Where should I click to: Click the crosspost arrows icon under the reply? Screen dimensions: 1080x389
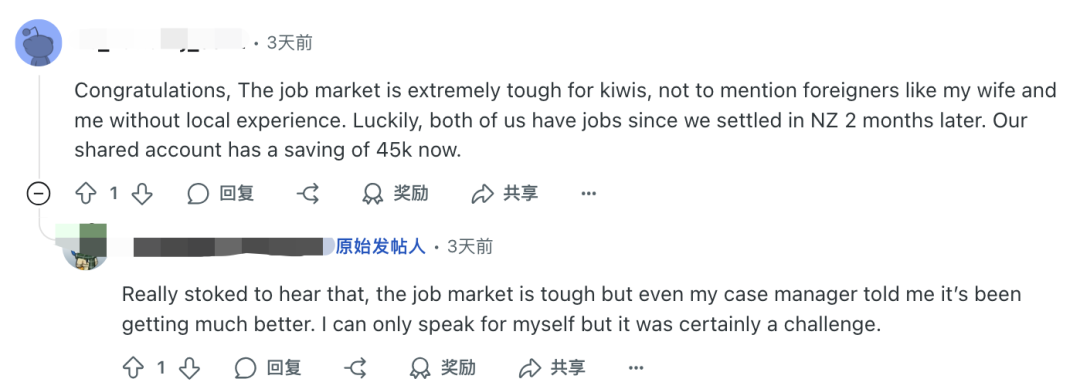355,368
